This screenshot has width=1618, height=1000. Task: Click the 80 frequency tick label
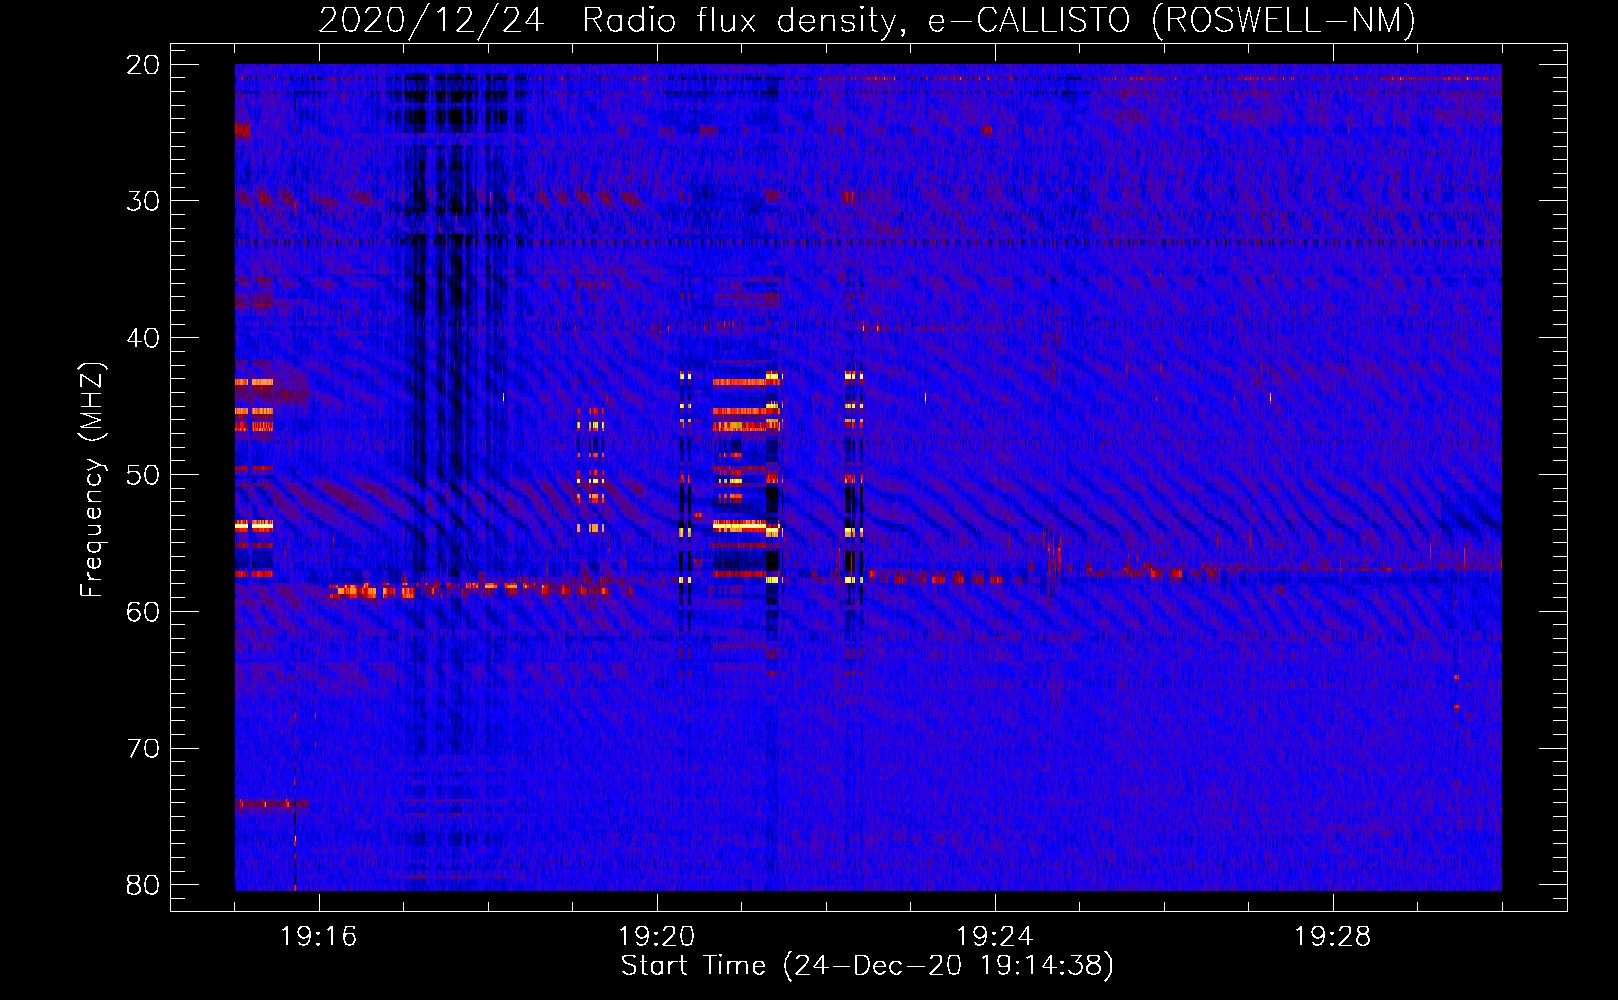(143, 885)
